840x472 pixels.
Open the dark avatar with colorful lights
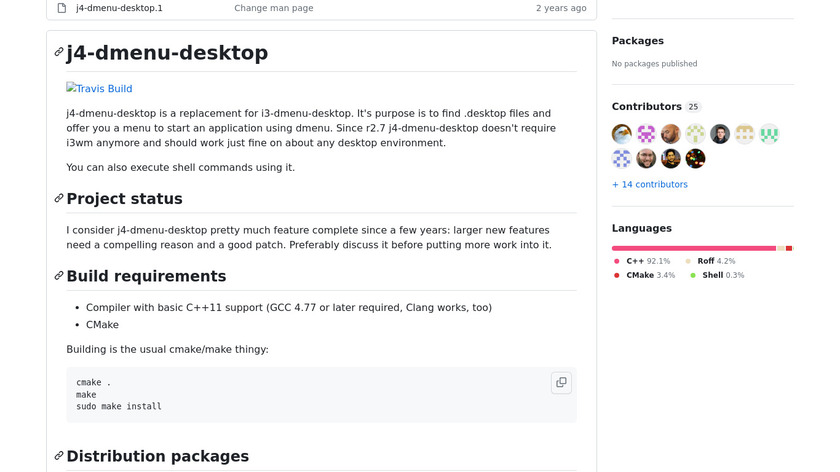click(x=695, y=159)
